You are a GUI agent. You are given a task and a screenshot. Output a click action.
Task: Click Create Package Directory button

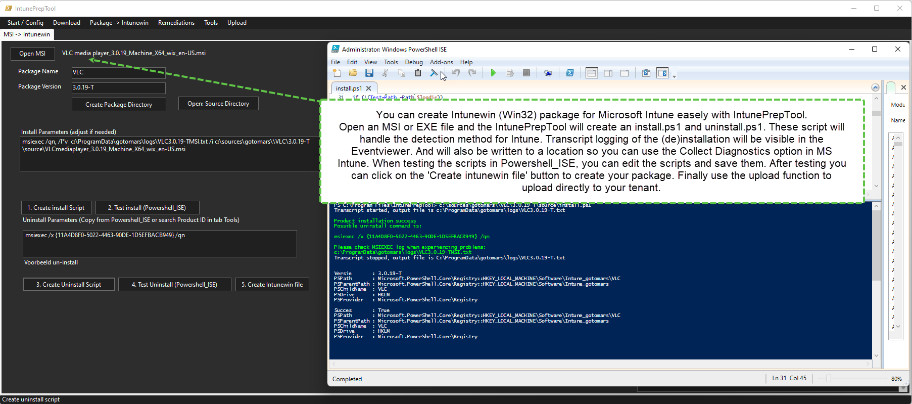pyautogui.click(x=119, y=105)
